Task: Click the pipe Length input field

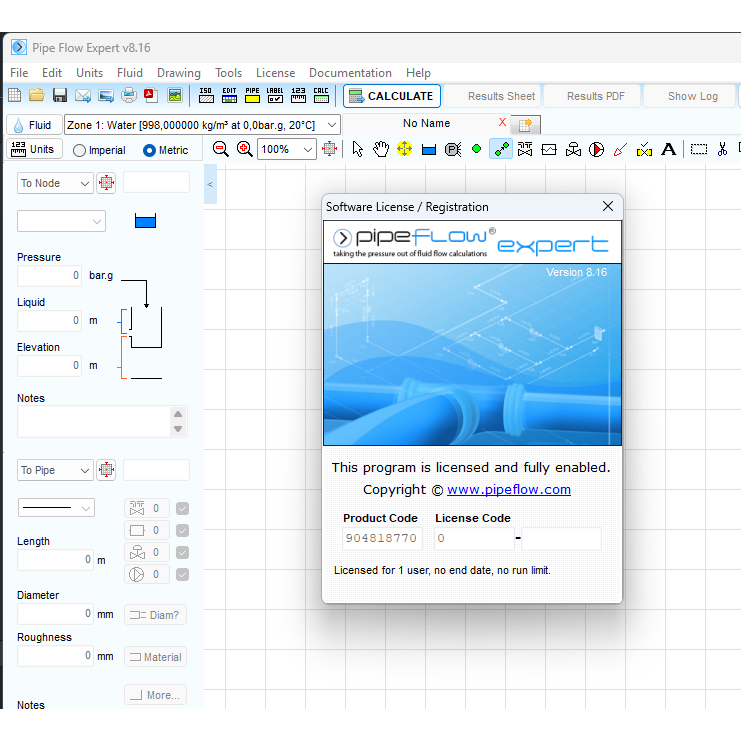Action: [x=55, y=560]
